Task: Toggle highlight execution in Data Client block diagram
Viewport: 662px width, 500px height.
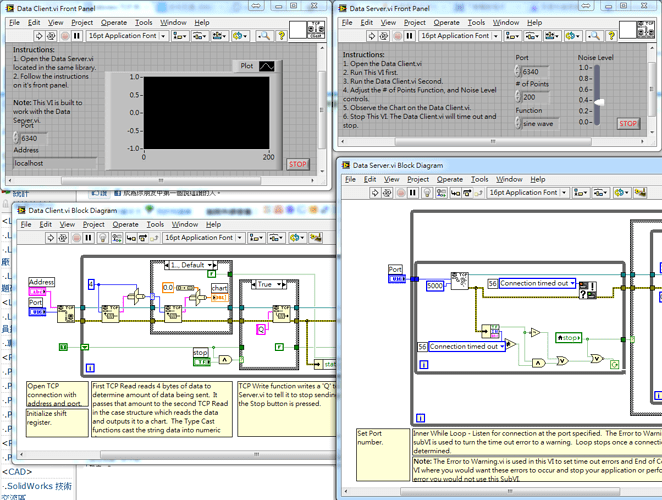Action: [103, 238]
